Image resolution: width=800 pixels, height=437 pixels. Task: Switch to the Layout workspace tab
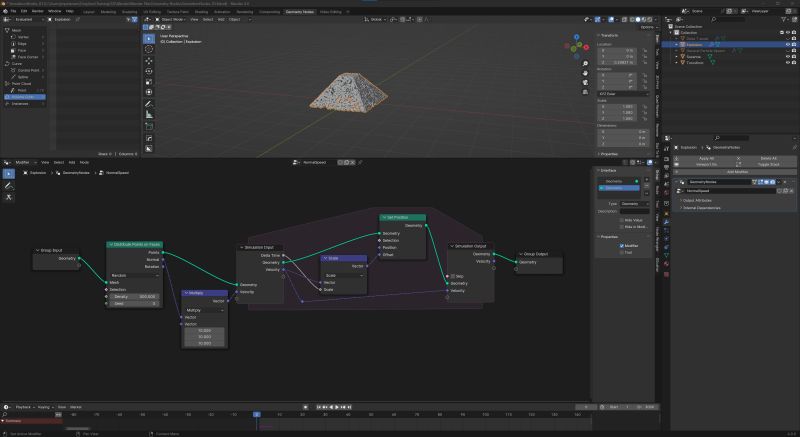pyautogui.click(x=89, y=12)
